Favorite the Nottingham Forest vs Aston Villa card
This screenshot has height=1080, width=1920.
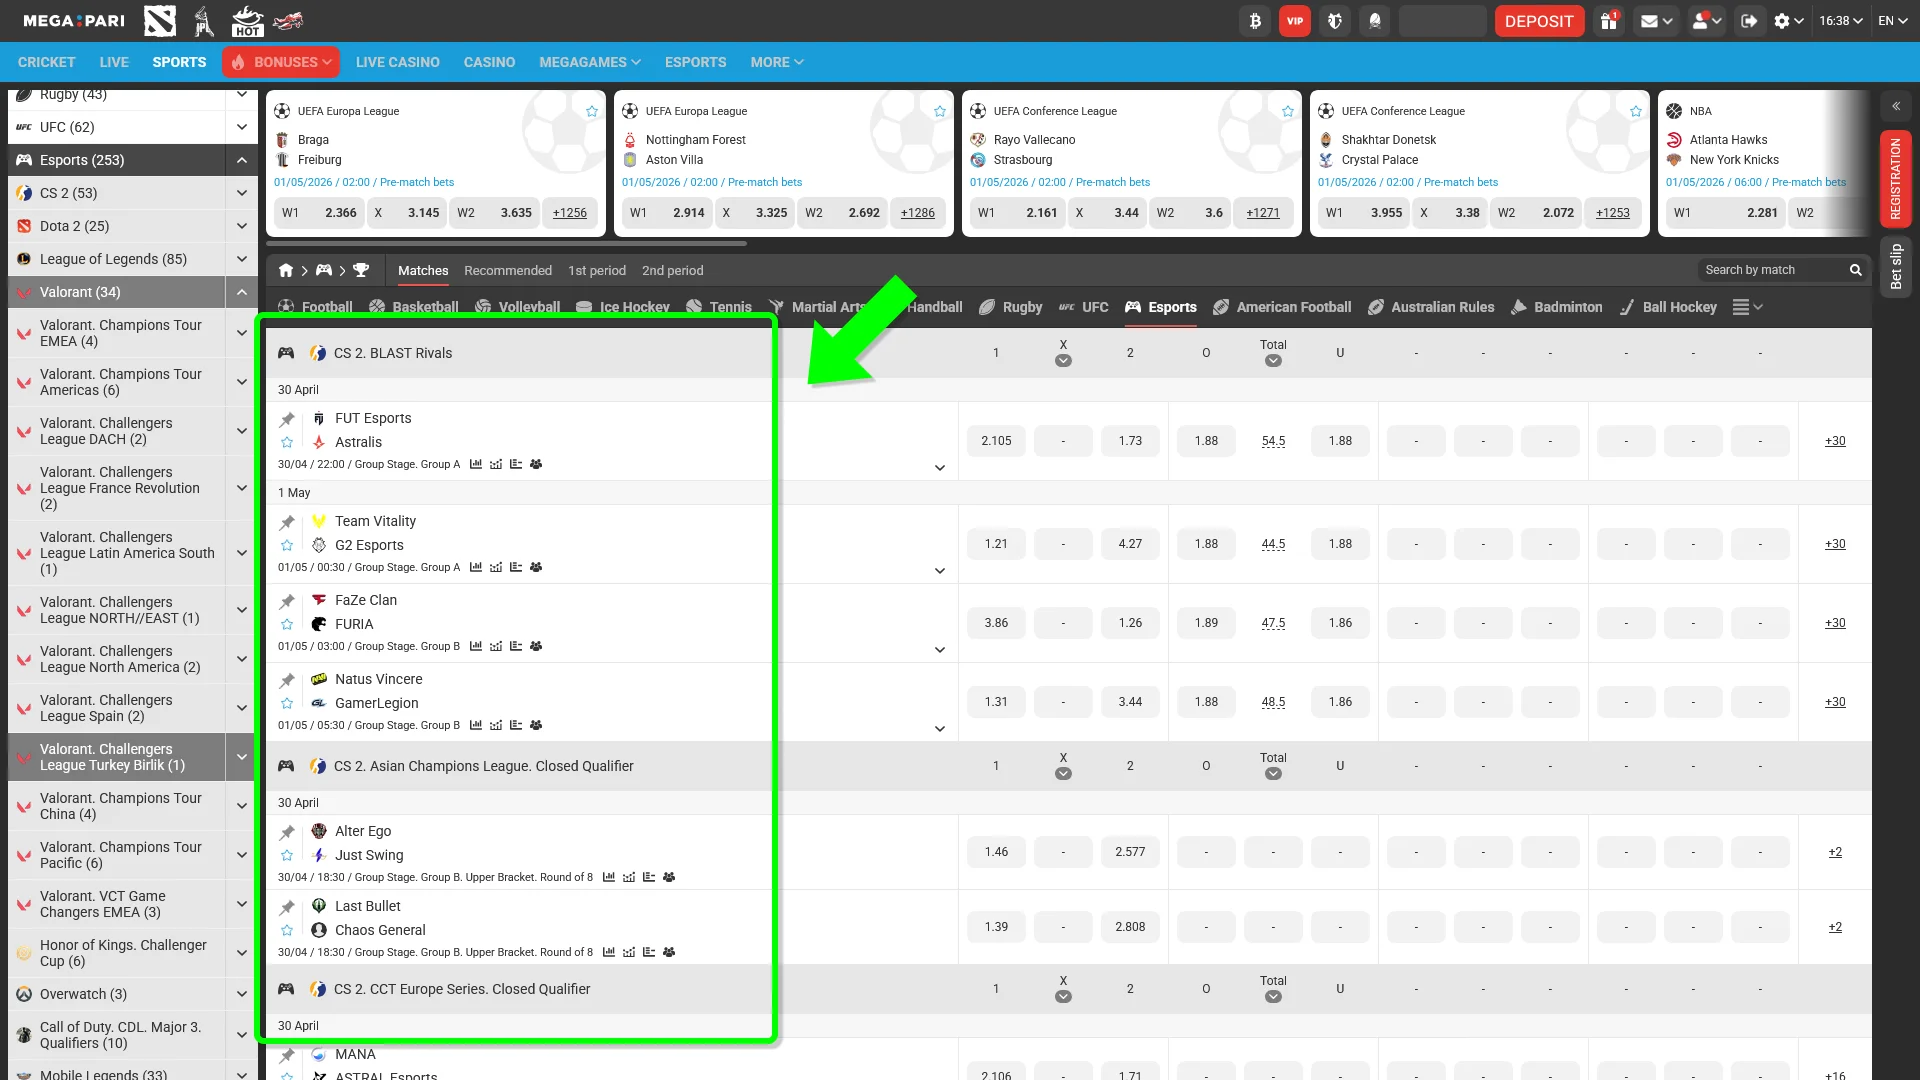(x=940, y=111)
